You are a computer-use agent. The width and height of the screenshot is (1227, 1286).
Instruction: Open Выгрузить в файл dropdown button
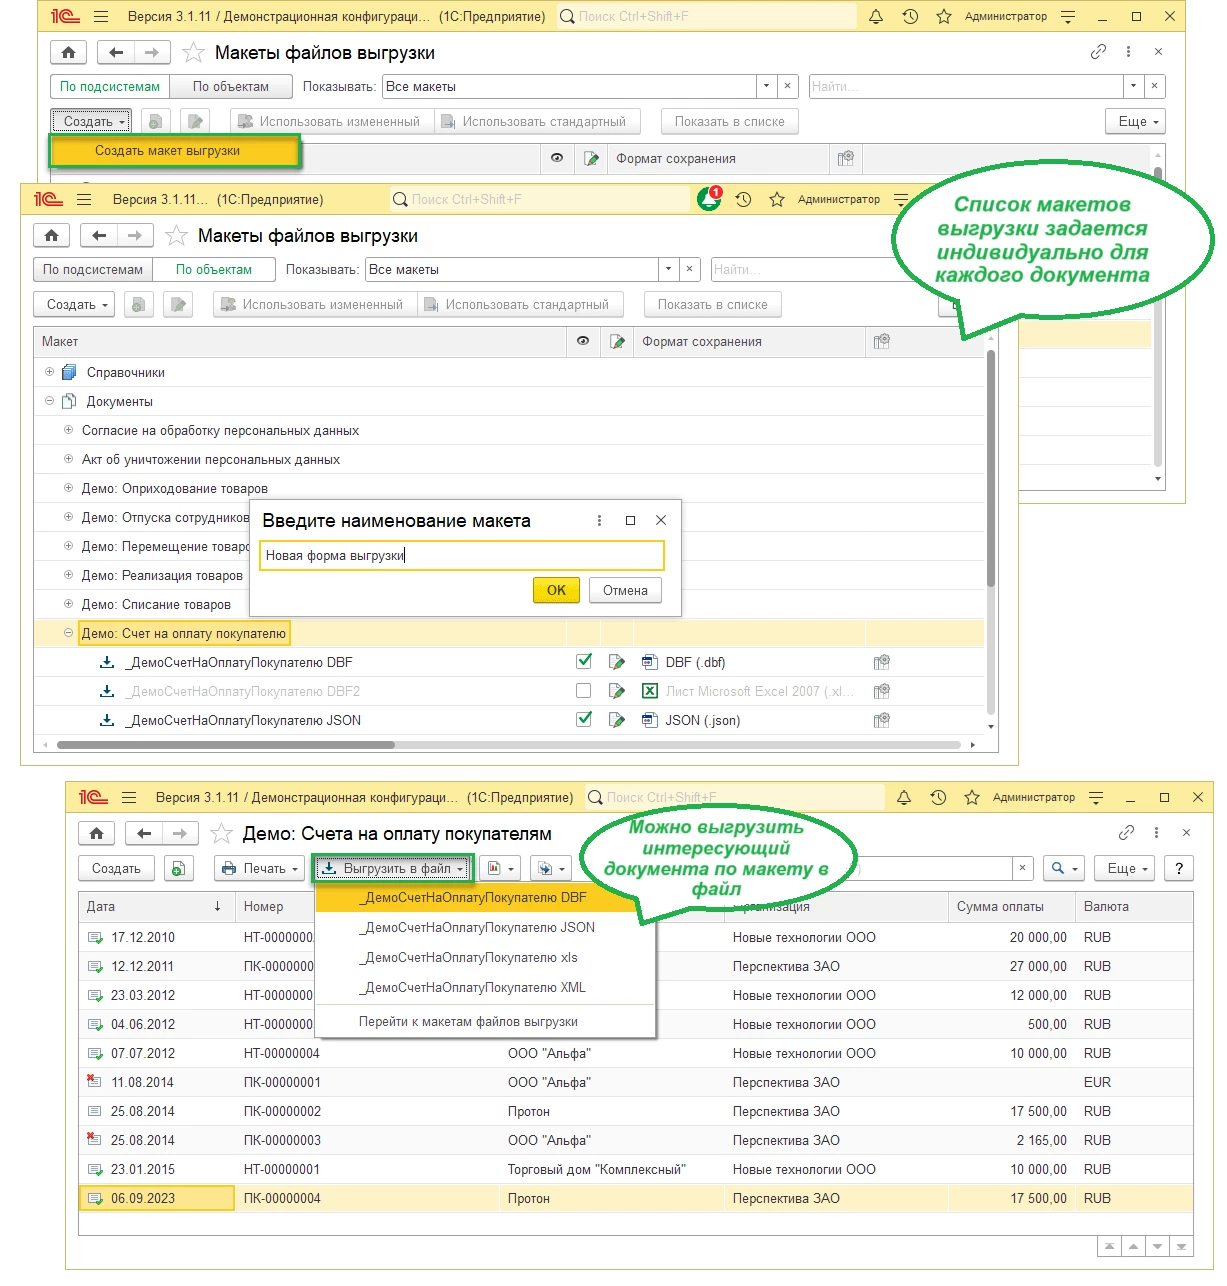(x=392, y=869)
